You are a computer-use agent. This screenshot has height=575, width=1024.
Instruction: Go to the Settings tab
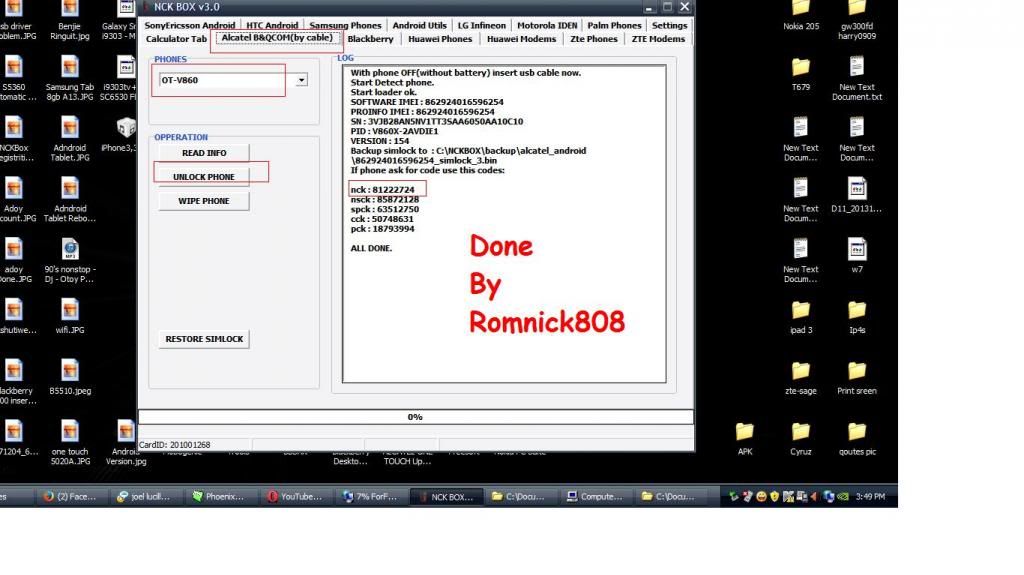tap(669, 25)
